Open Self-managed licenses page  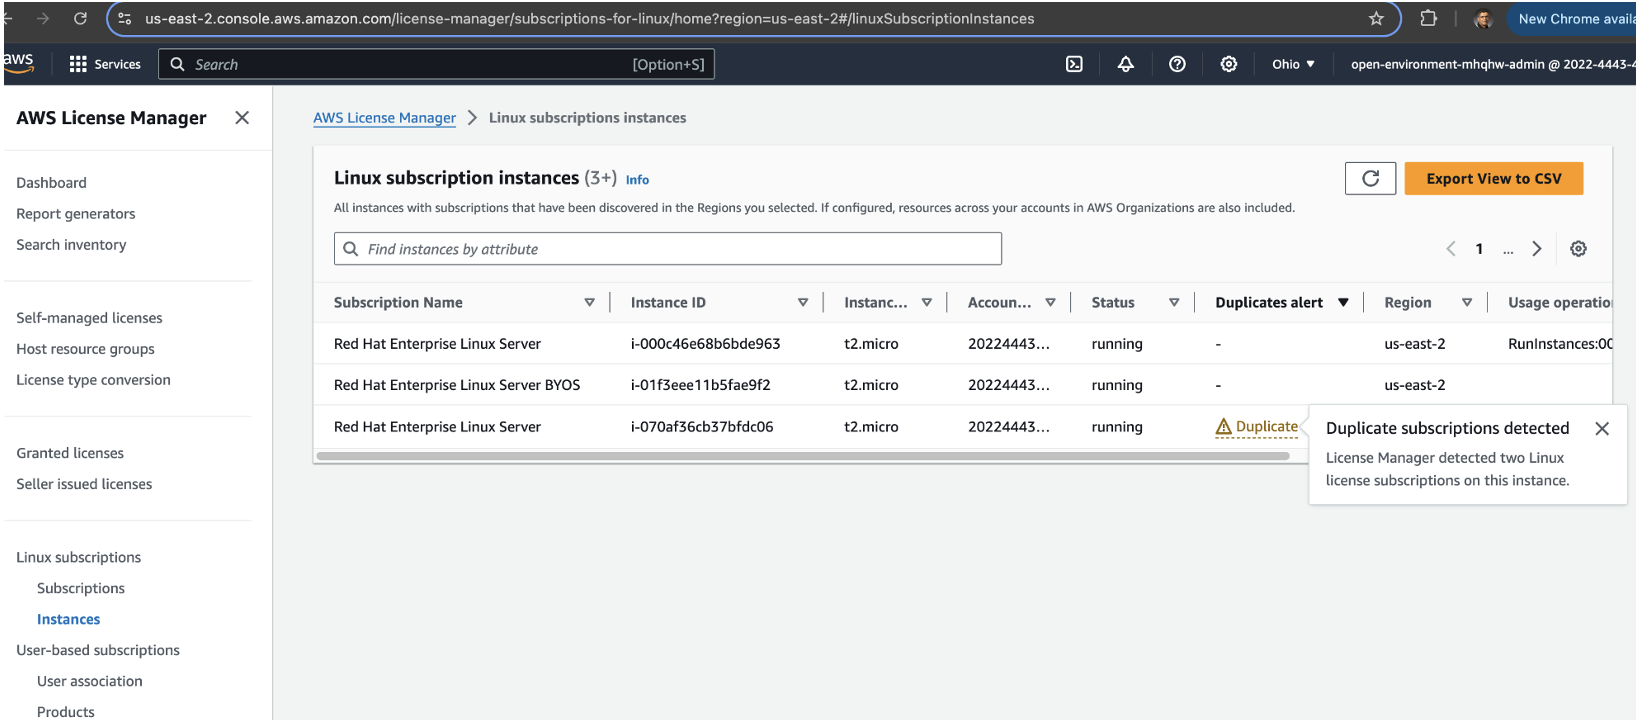click(x=89, y=318)
